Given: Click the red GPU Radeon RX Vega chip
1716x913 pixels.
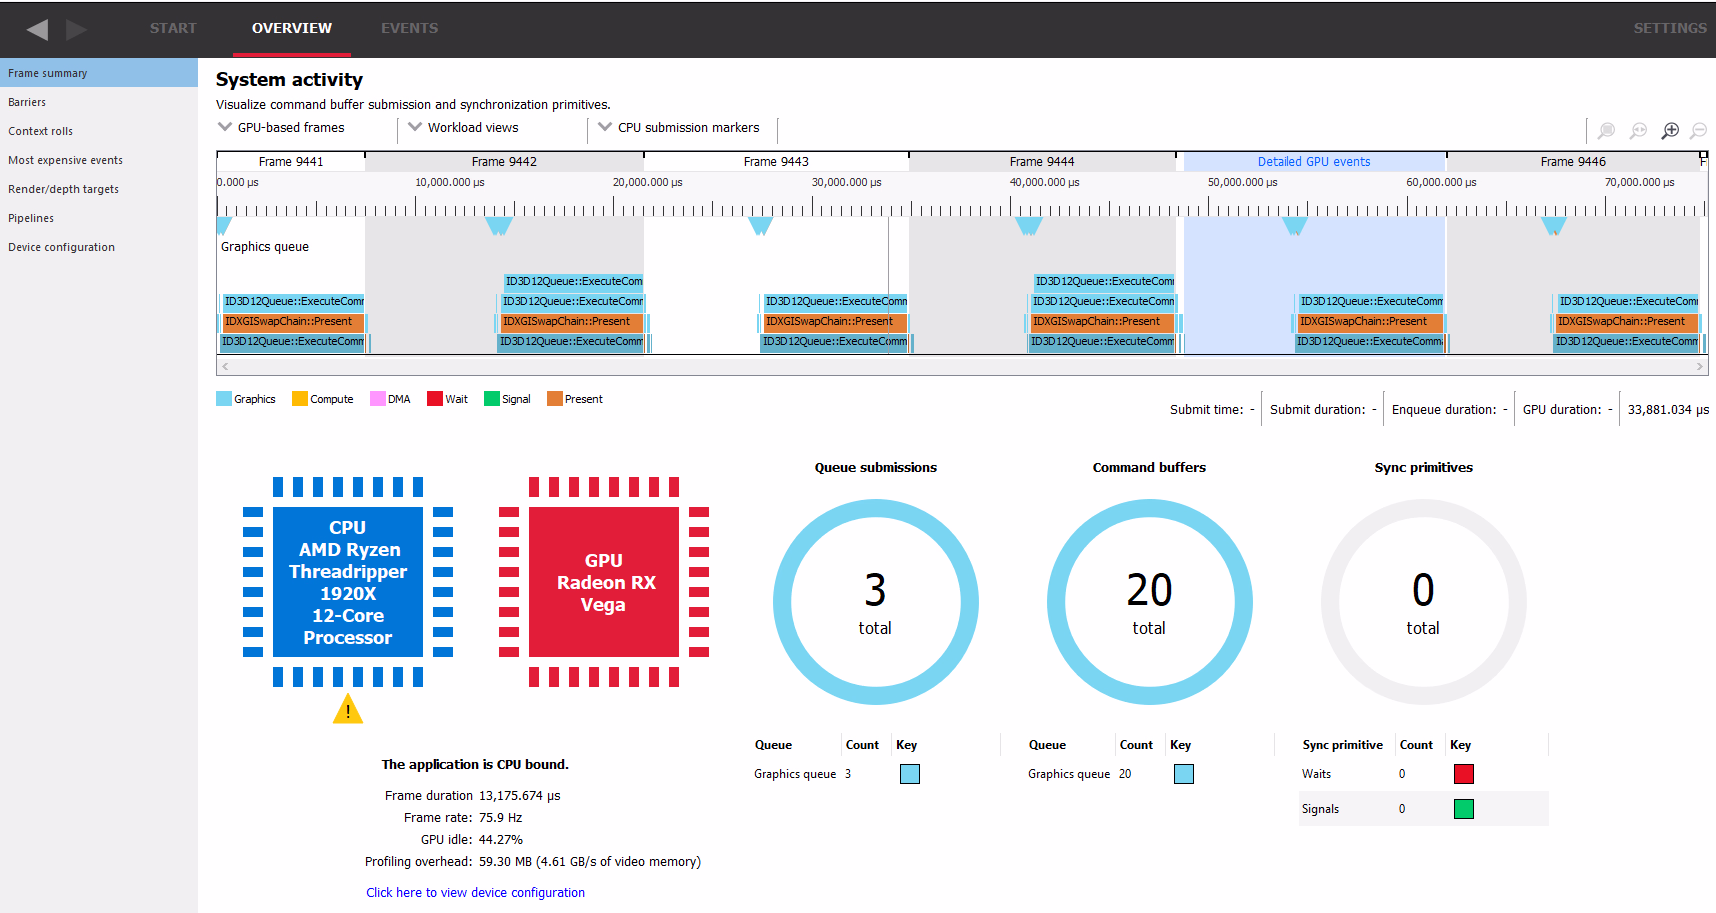Looking at the screenshot, I should pyautogui.click(x=604, y=582).
